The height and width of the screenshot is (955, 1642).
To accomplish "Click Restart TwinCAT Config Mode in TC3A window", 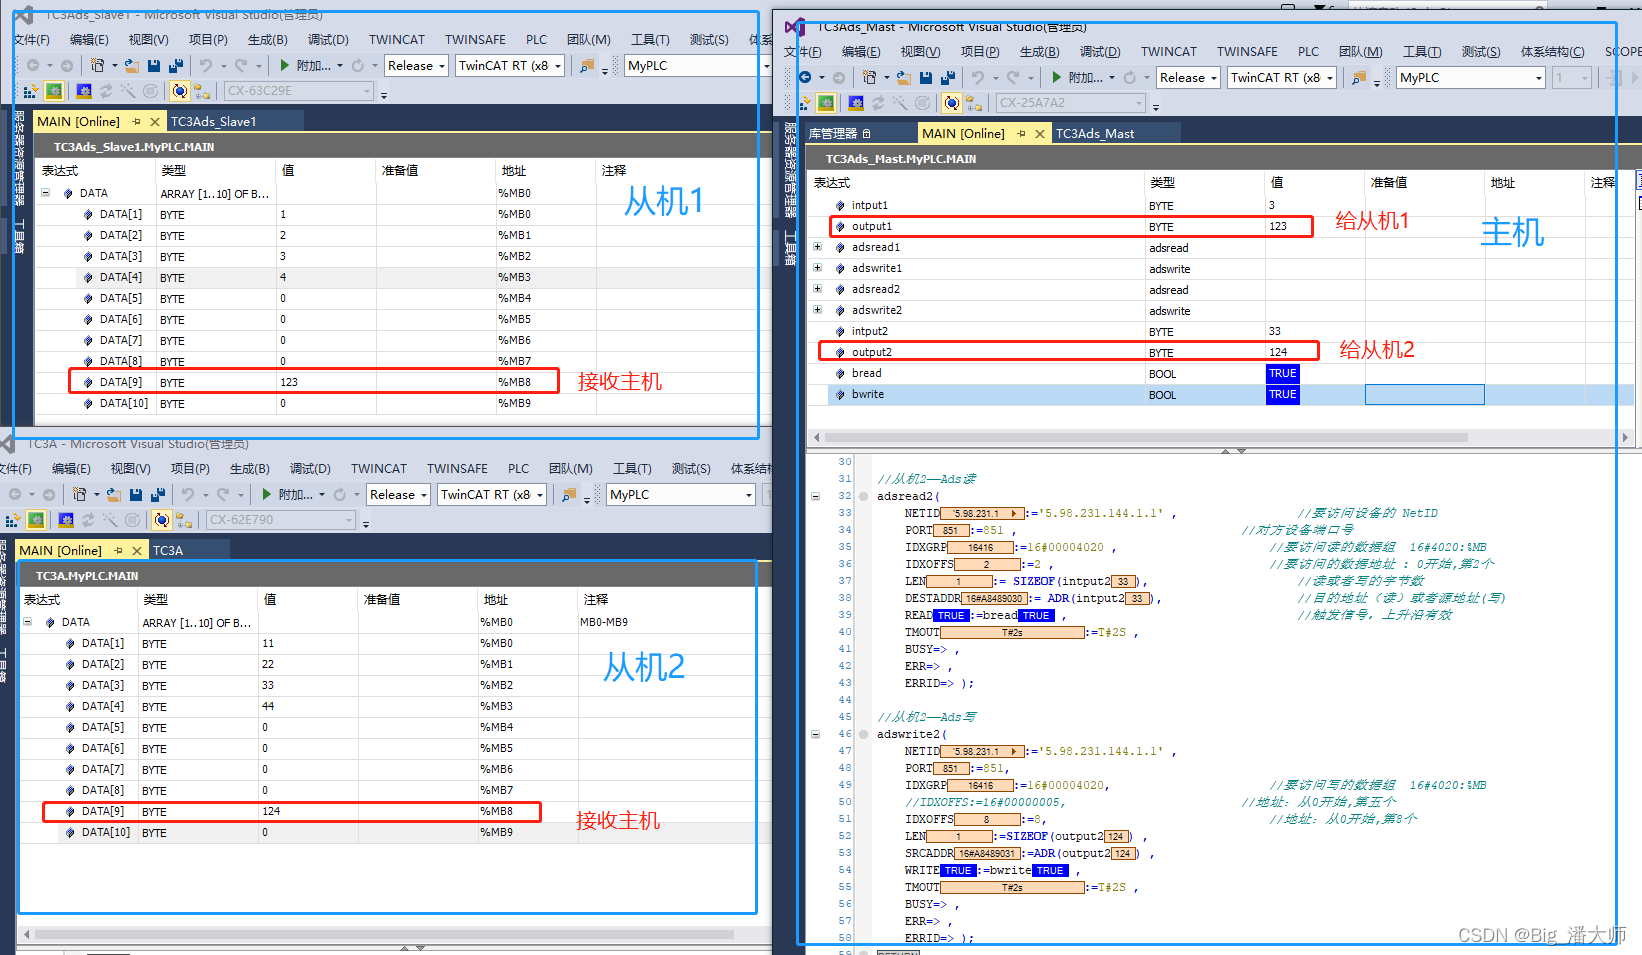I will pyautogui.click(x=66, y=520).
